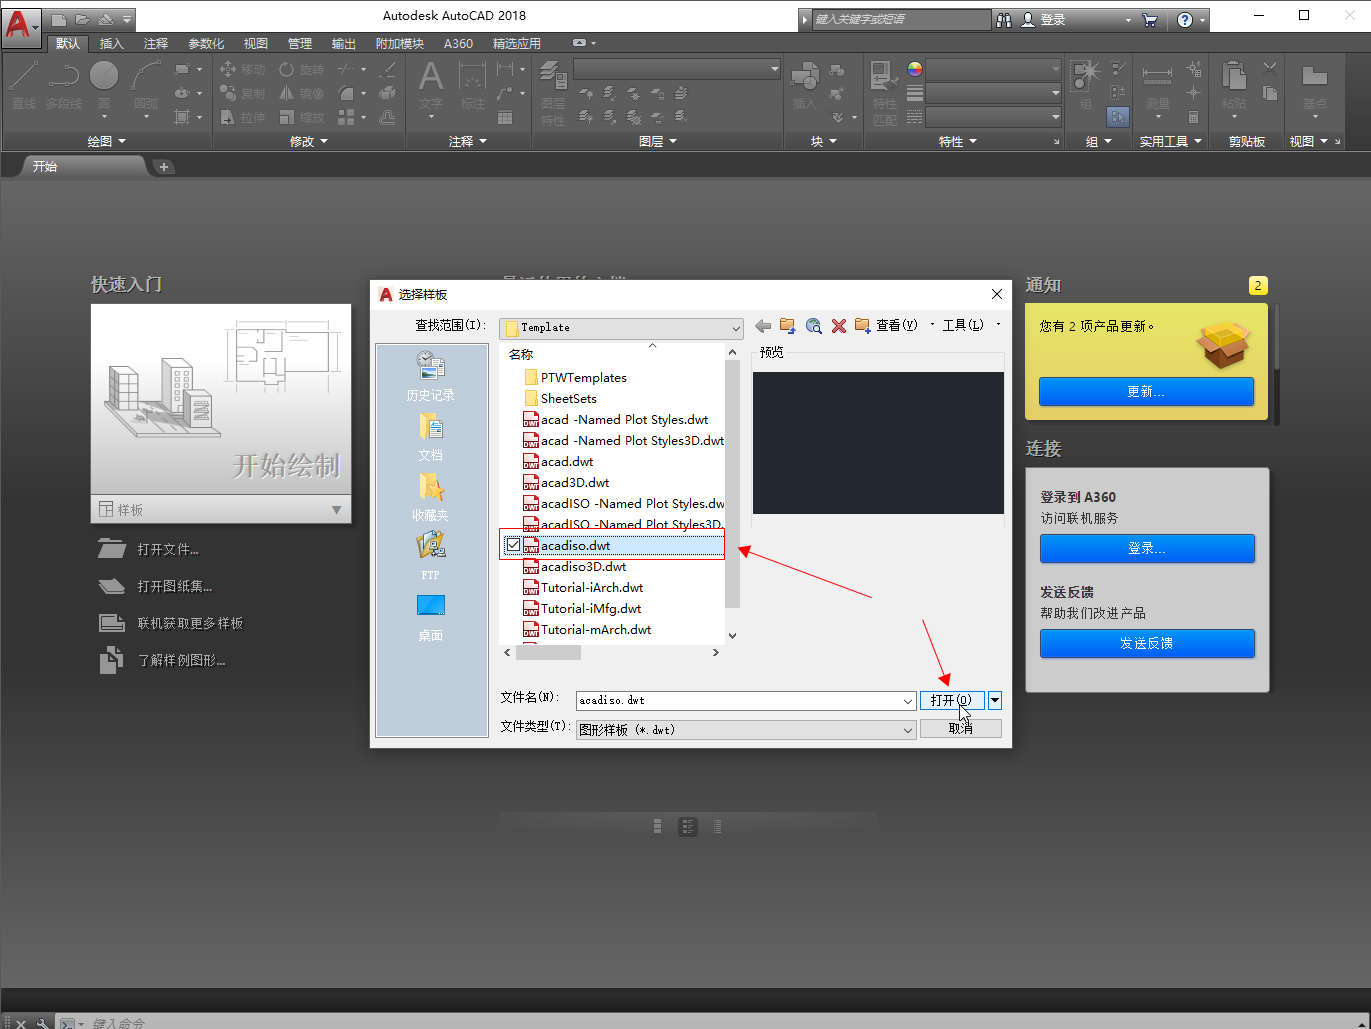Click the Paste (粘贴) clipboard icon
The width and height of the screenshot is (1371, 1029).
tap(1234, 84)
